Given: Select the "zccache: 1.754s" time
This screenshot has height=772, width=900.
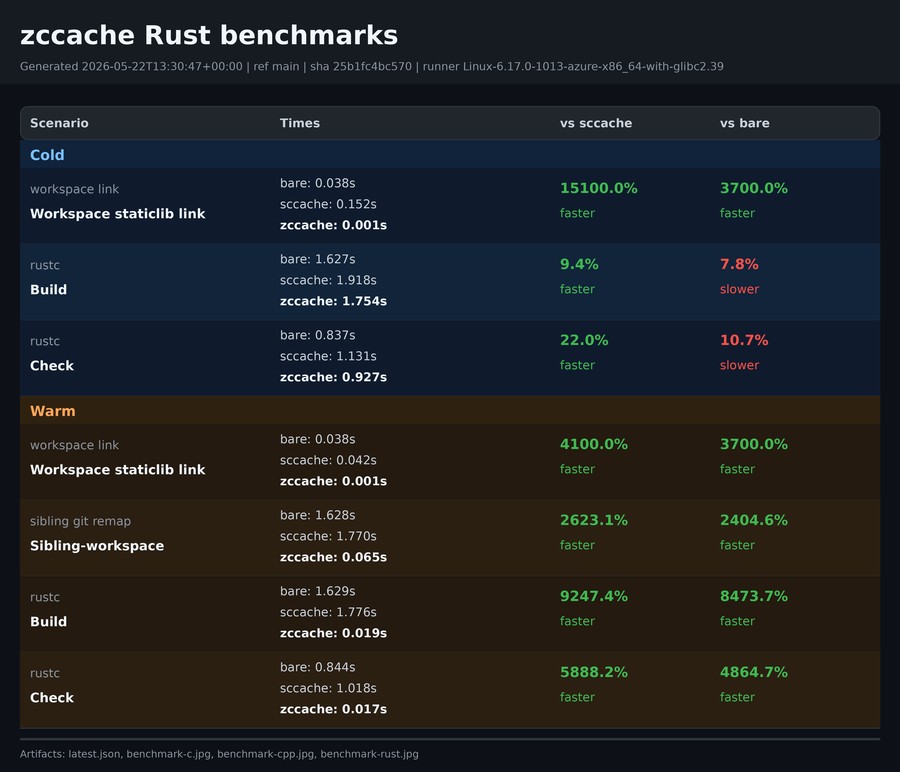Looking at the screenshot, I should coord(333,301).
